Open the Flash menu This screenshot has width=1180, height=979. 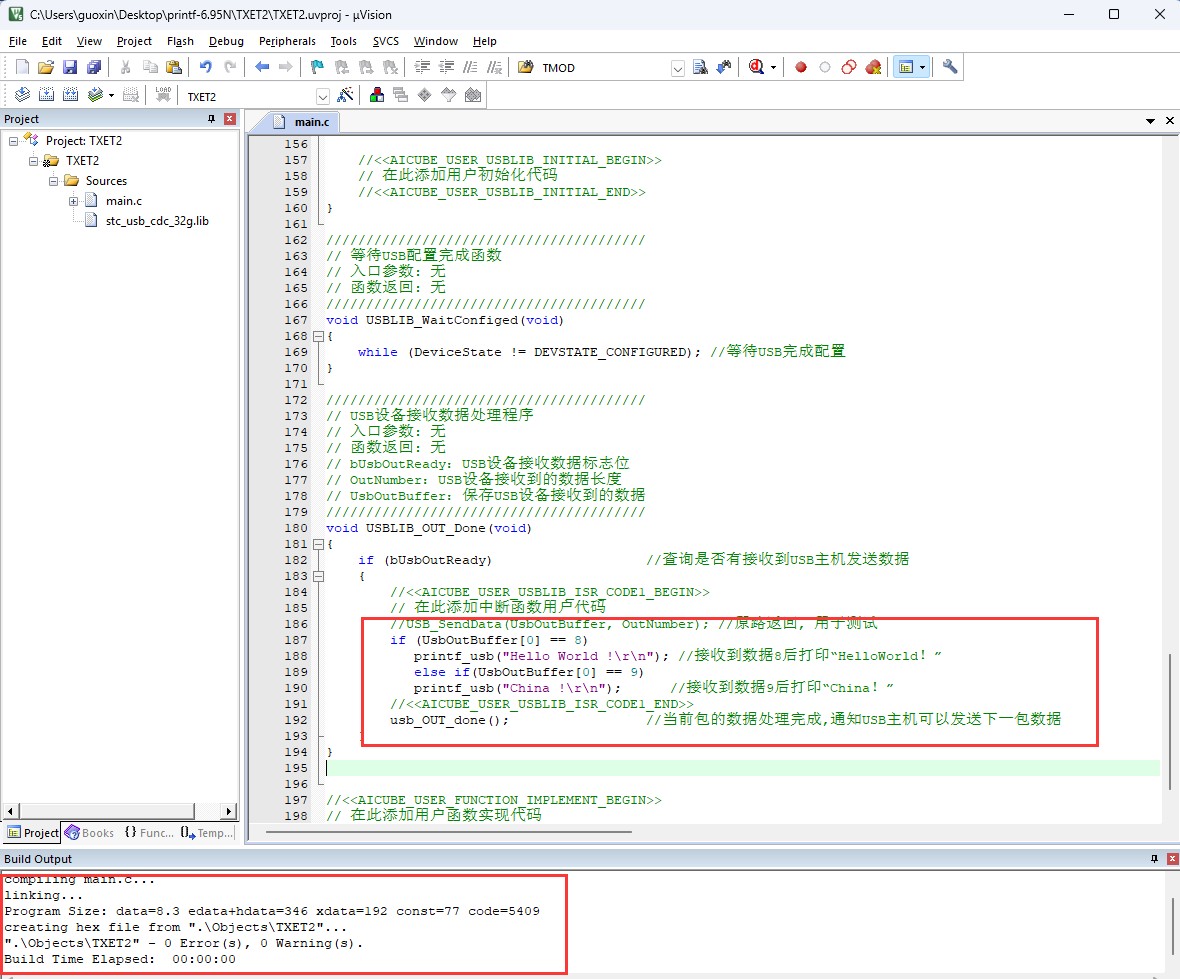tap(180, 41)
